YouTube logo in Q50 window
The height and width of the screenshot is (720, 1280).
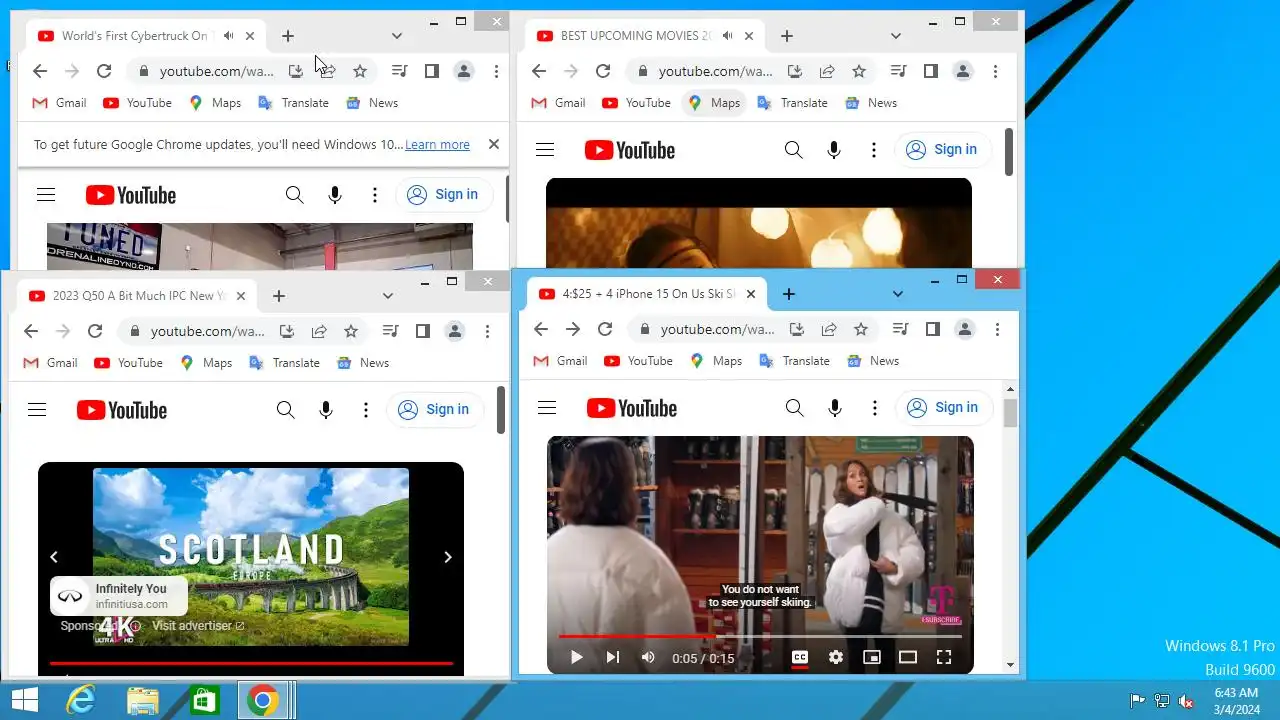pyautogui.click(x=122, y=410)
